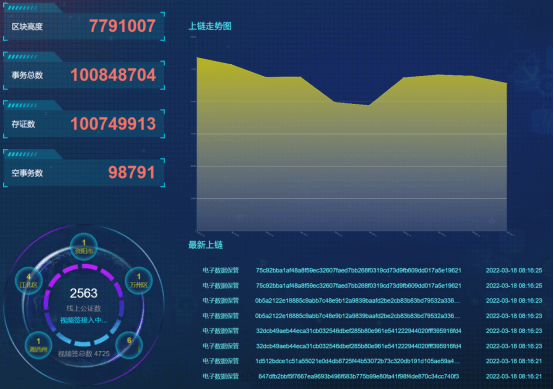Open the 万州区 region bubble
The image size is (554, 389).
[x=139, y=281]
